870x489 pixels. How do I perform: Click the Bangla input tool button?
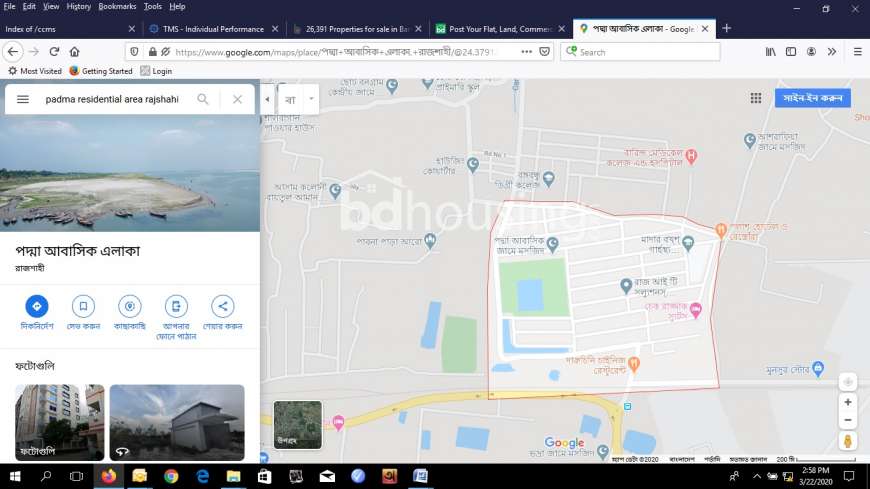[290, 99]
